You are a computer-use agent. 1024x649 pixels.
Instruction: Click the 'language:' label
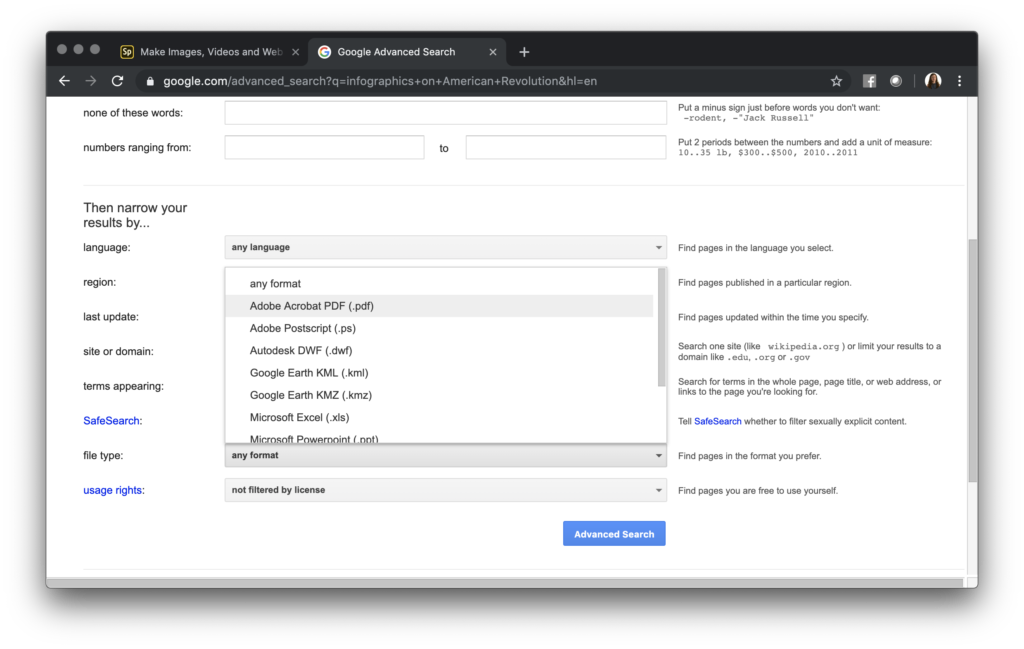click(106, 247)
